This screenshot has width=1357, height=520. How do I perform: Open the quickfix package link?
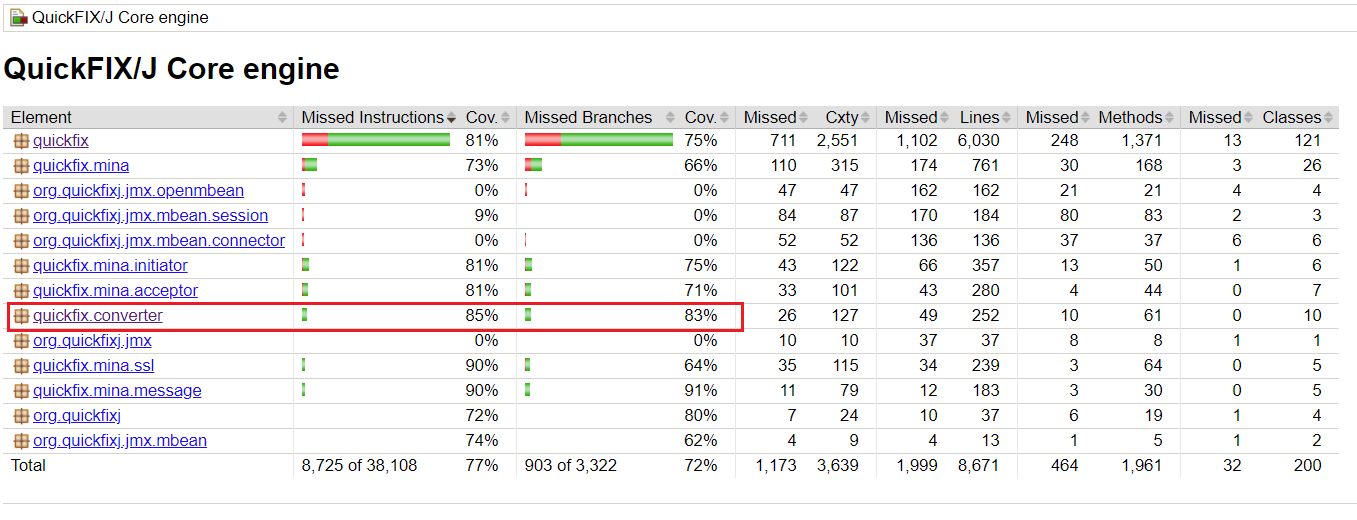(61, 141)
